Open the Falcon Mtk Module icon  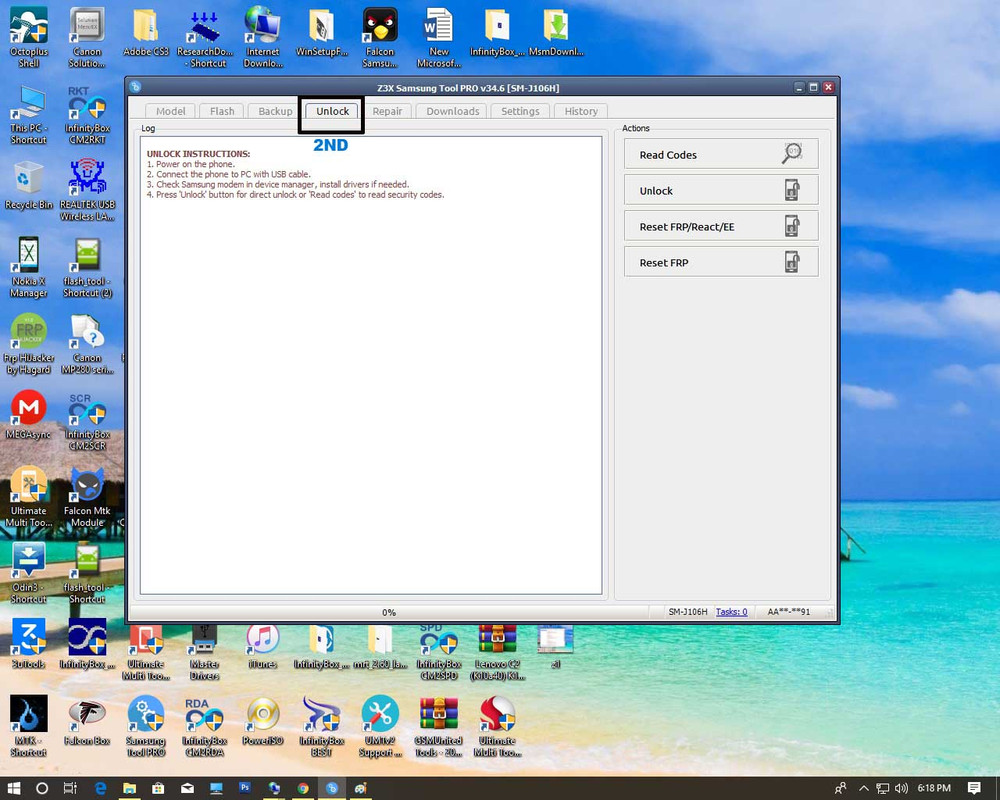[87, 496]
